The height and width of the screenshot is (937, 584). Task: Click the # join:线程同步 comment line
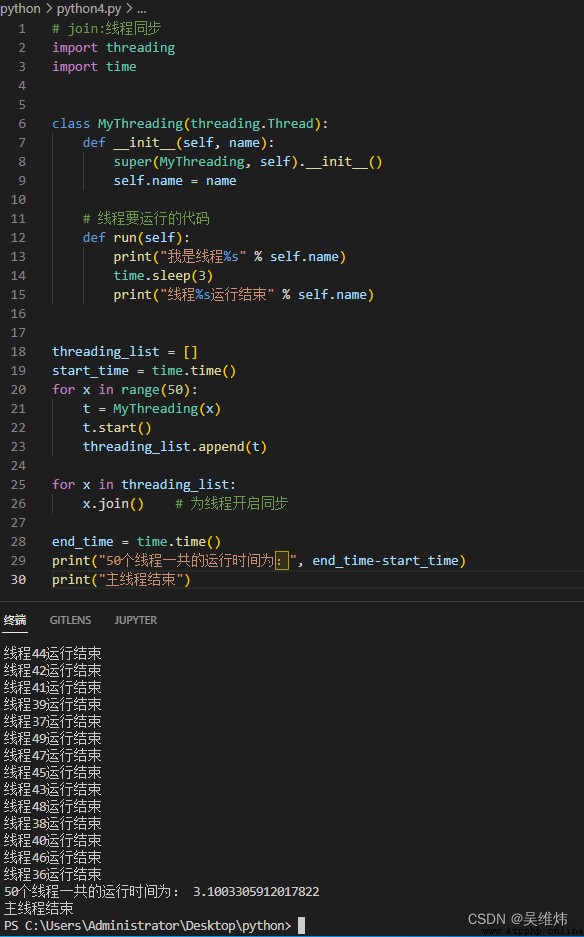click(x=106, y=29)
